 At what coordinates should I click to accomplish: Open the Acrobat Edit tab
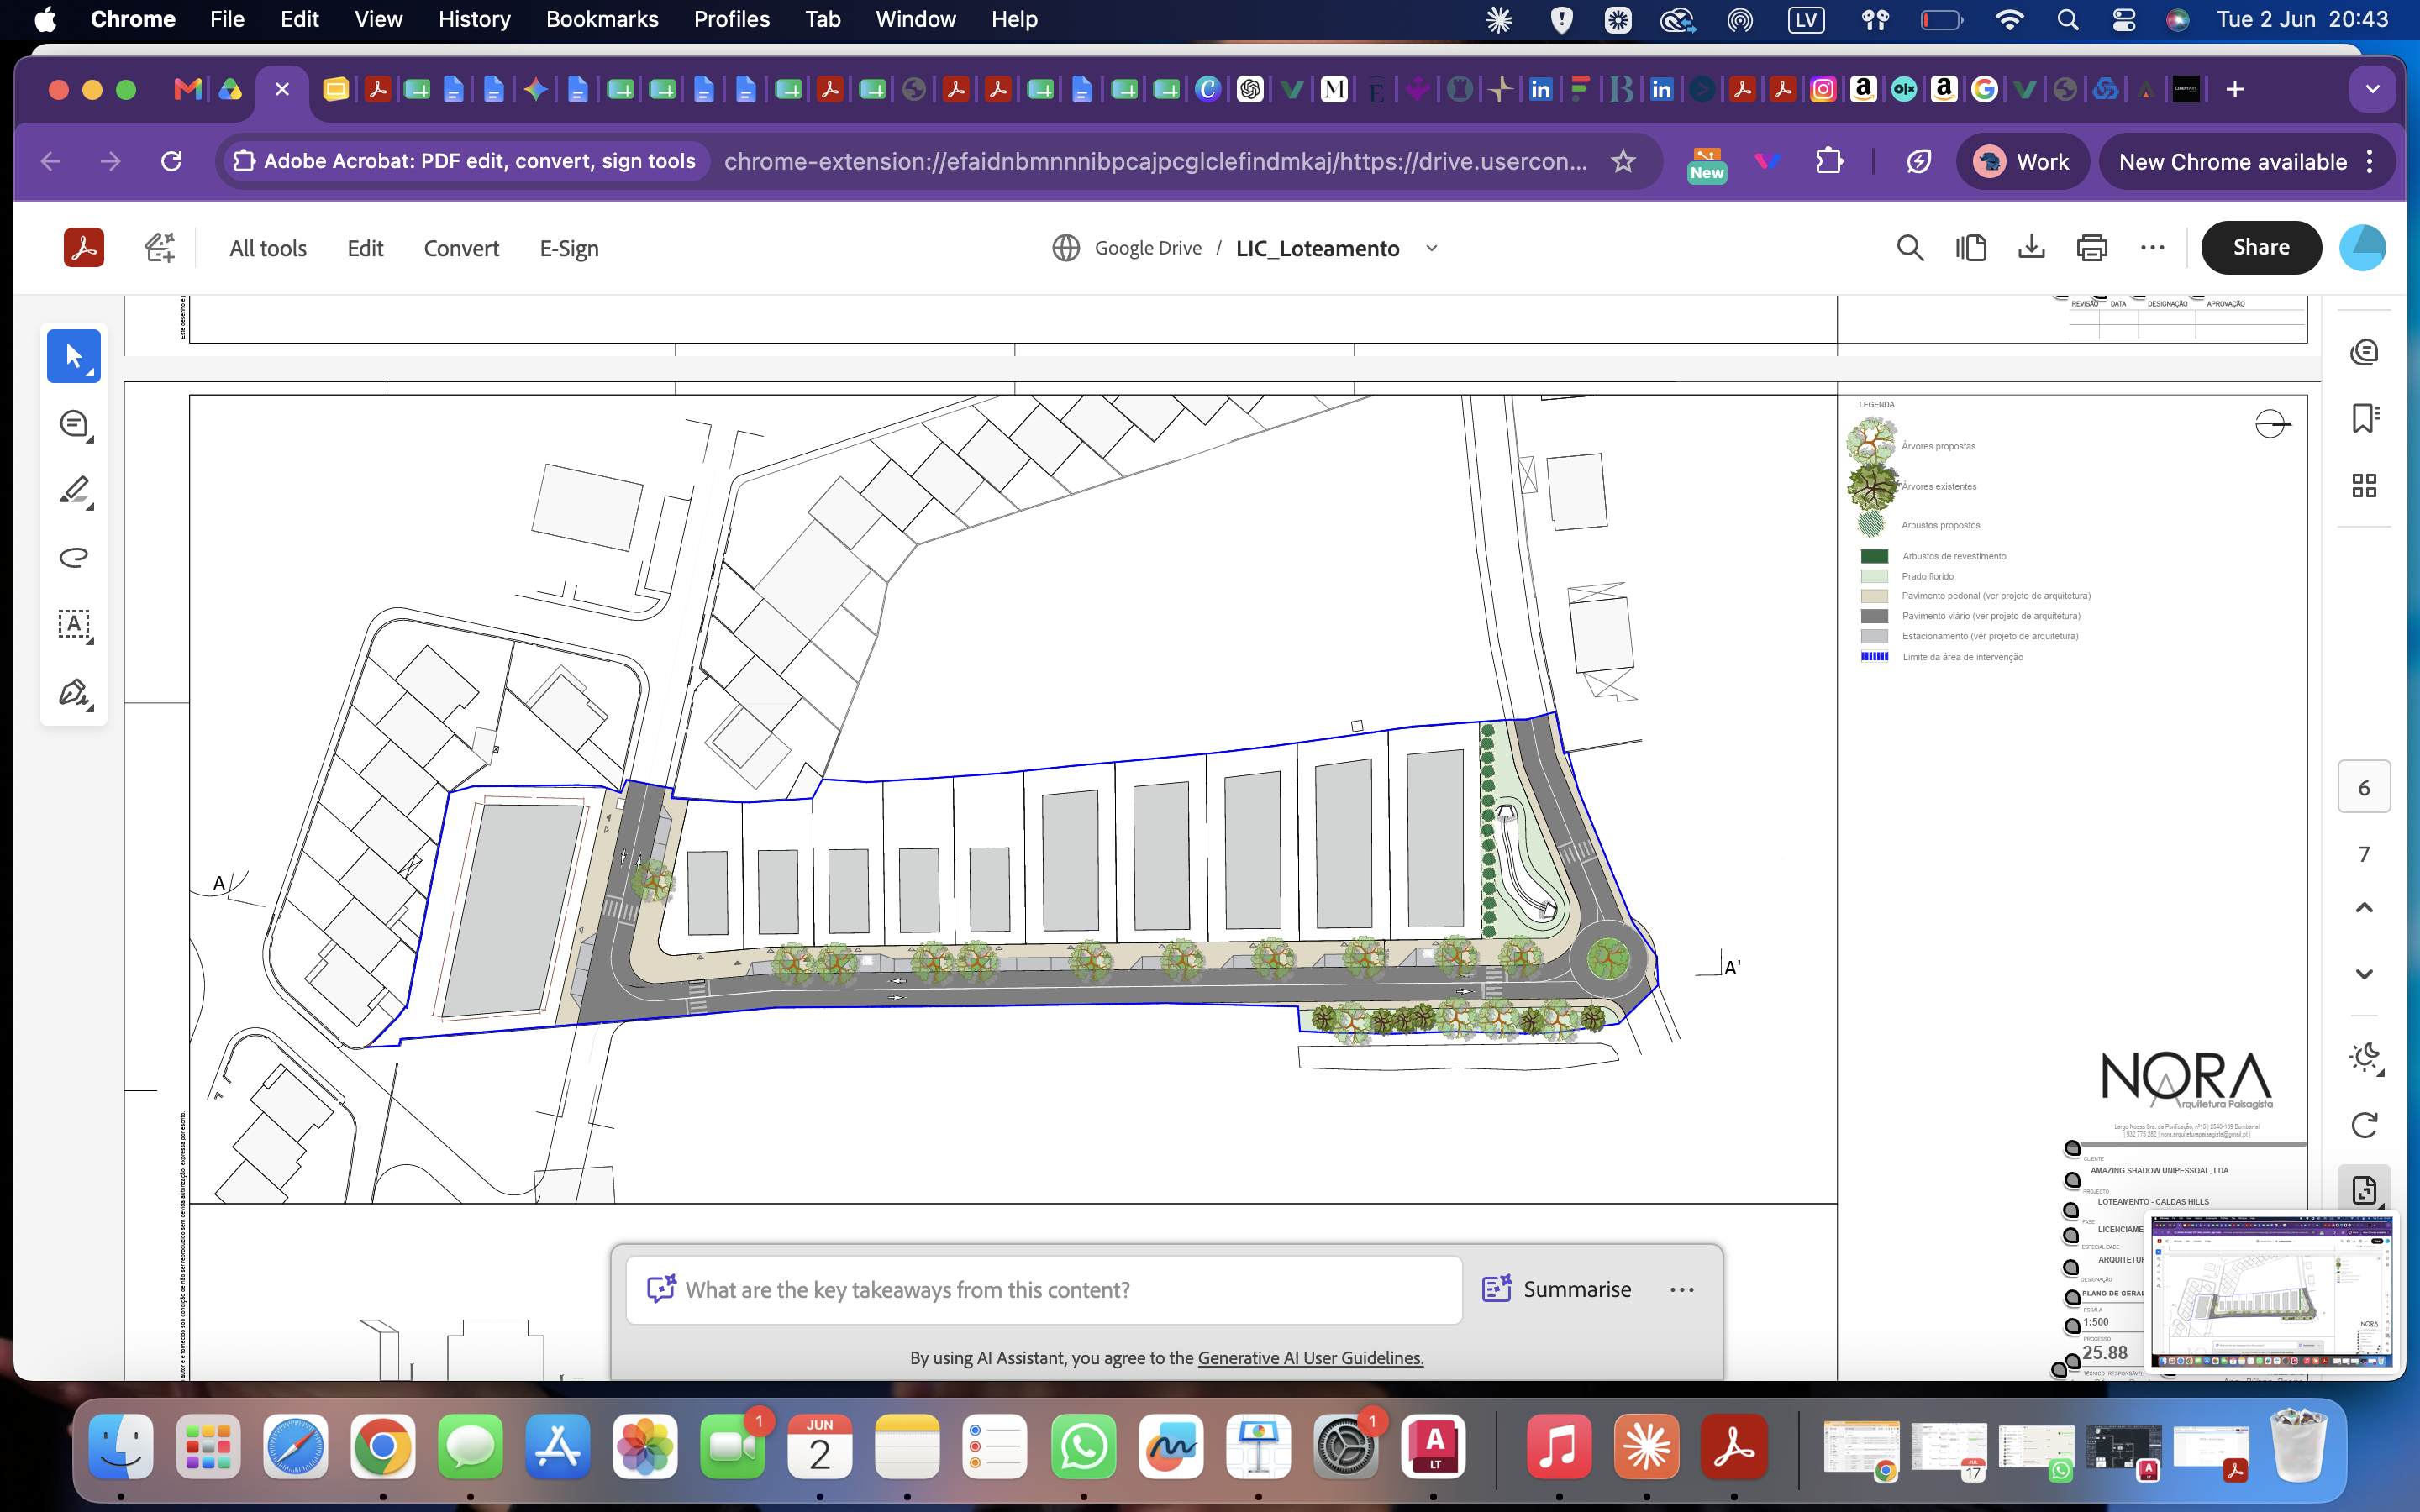pyautogui.click(x=365, y=248)
